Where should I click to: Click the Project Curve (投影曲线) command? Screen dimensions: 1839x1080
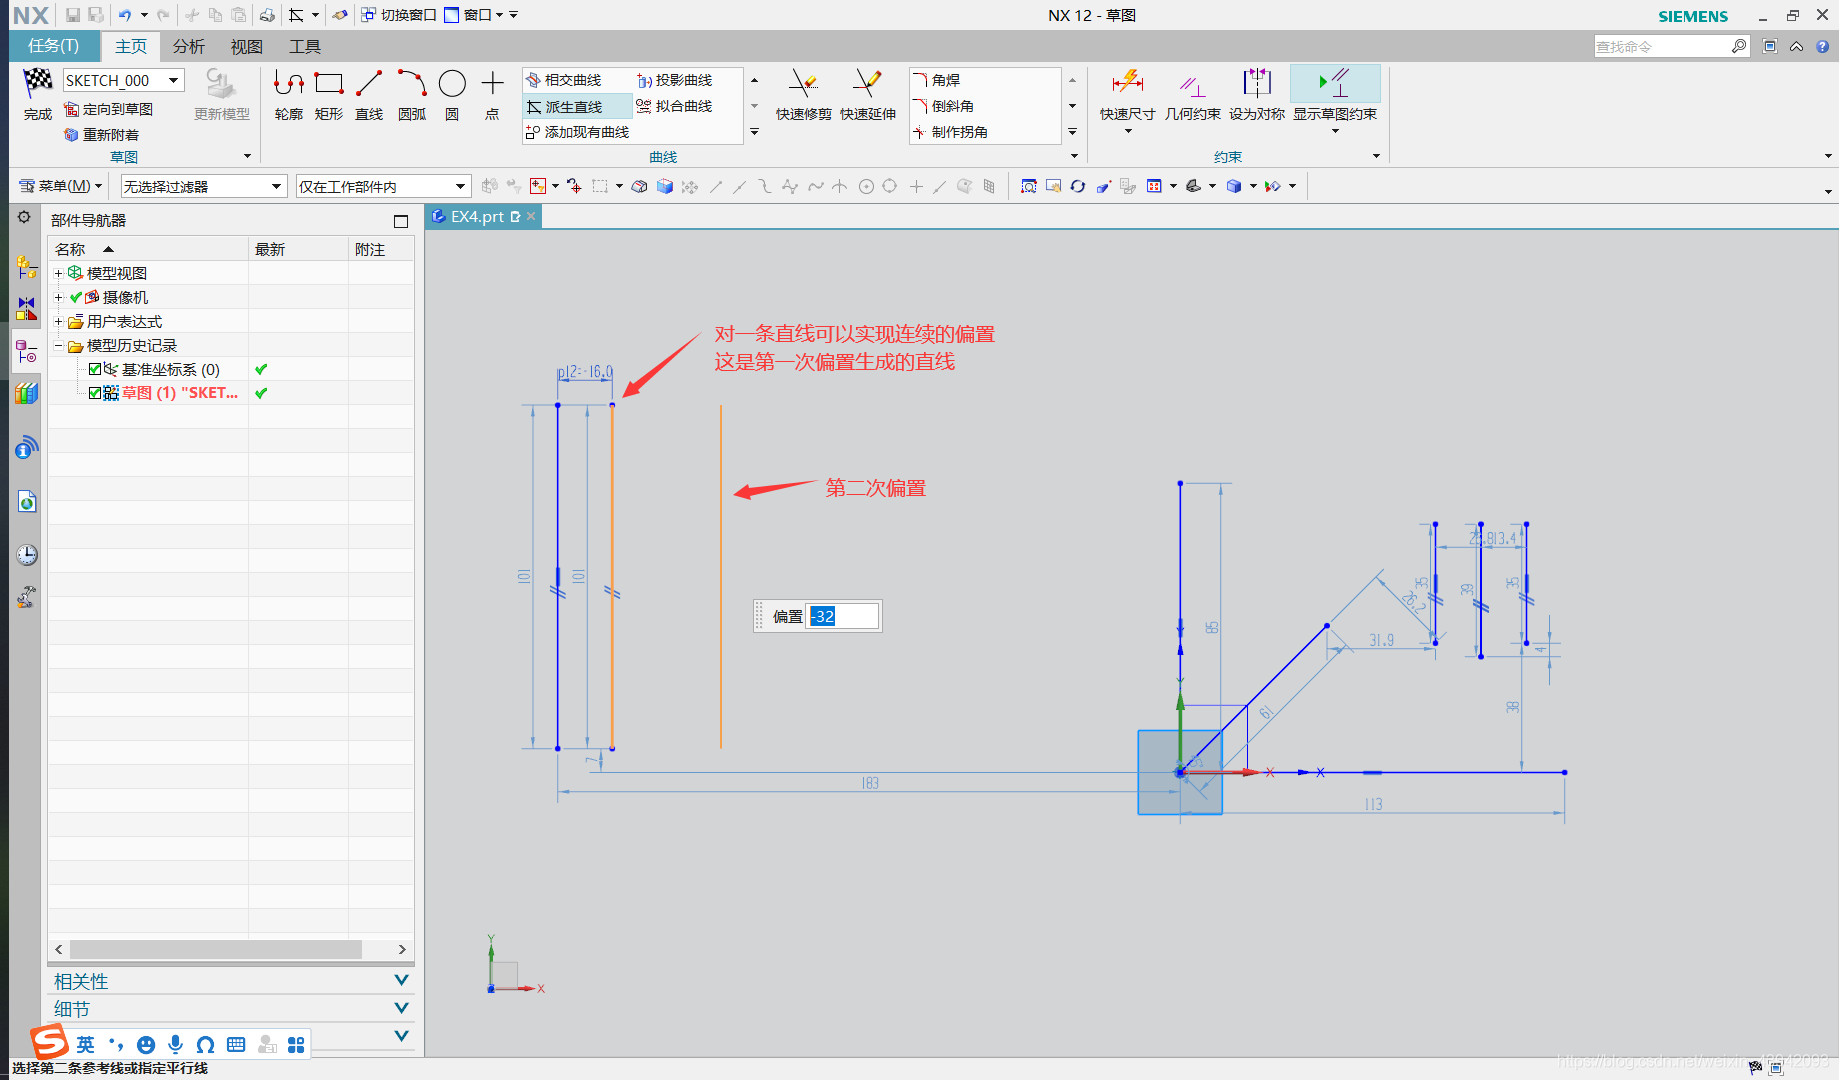coord(675,80)
